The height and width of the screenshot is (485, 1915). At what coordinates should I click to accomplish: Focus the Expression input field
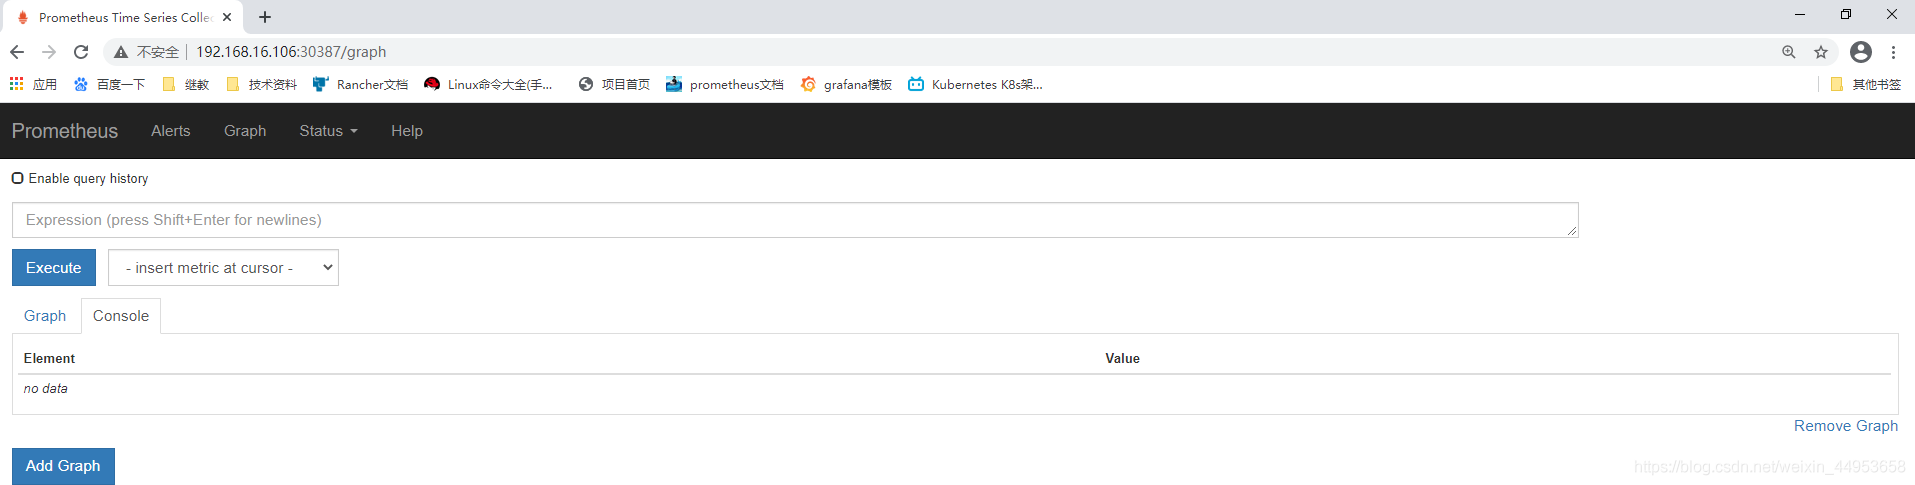point(795,220)
